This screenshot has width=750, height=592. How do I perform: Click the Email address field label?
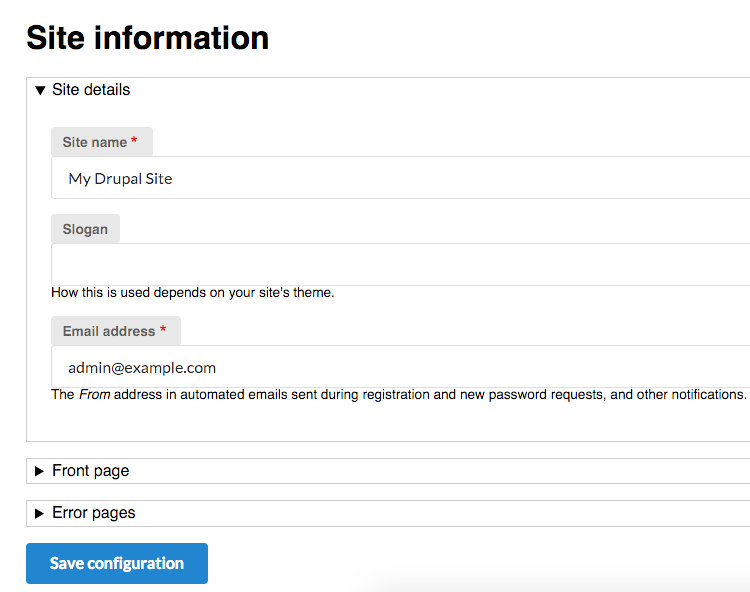108,331
